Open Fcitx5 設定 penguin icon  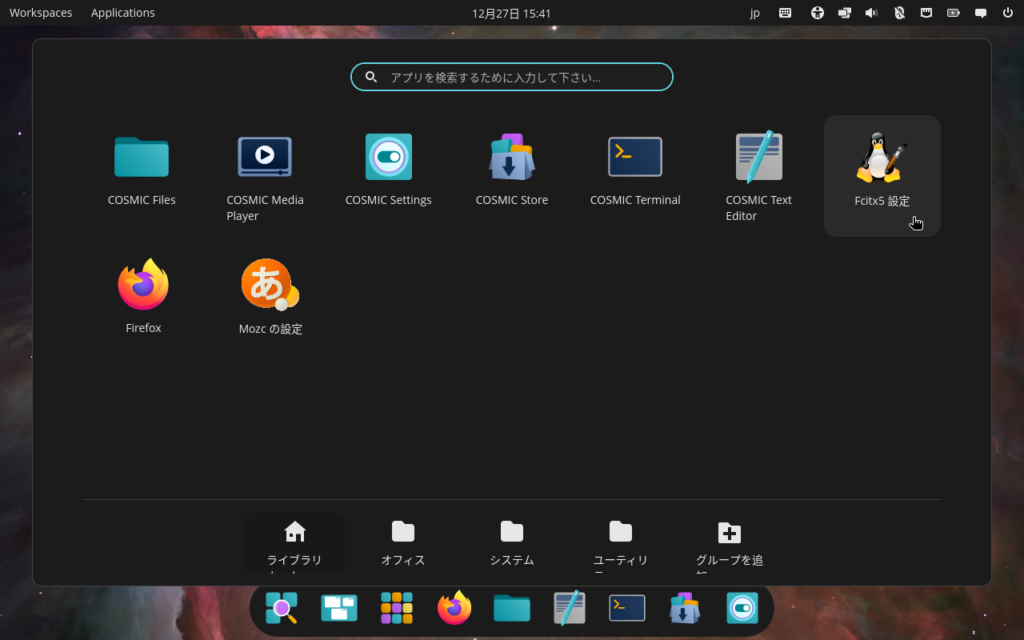point(881,172)
